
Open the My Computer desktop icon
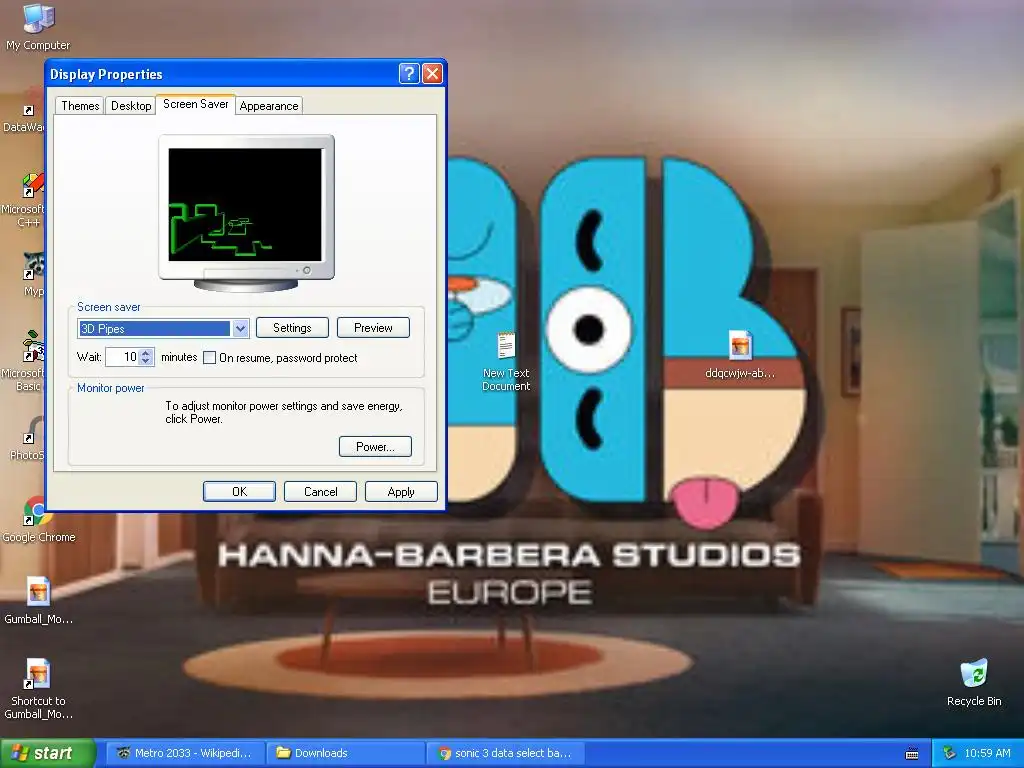coord(38,26)
